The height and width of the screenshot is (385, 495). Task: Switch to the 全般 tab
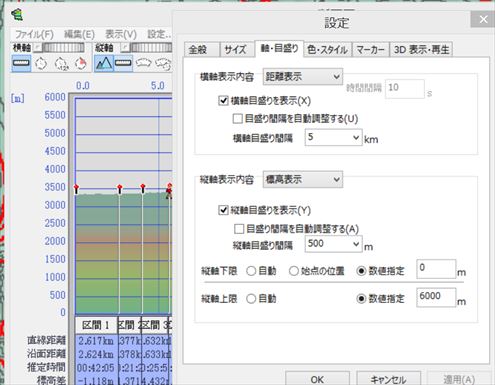tap(201, 50)
